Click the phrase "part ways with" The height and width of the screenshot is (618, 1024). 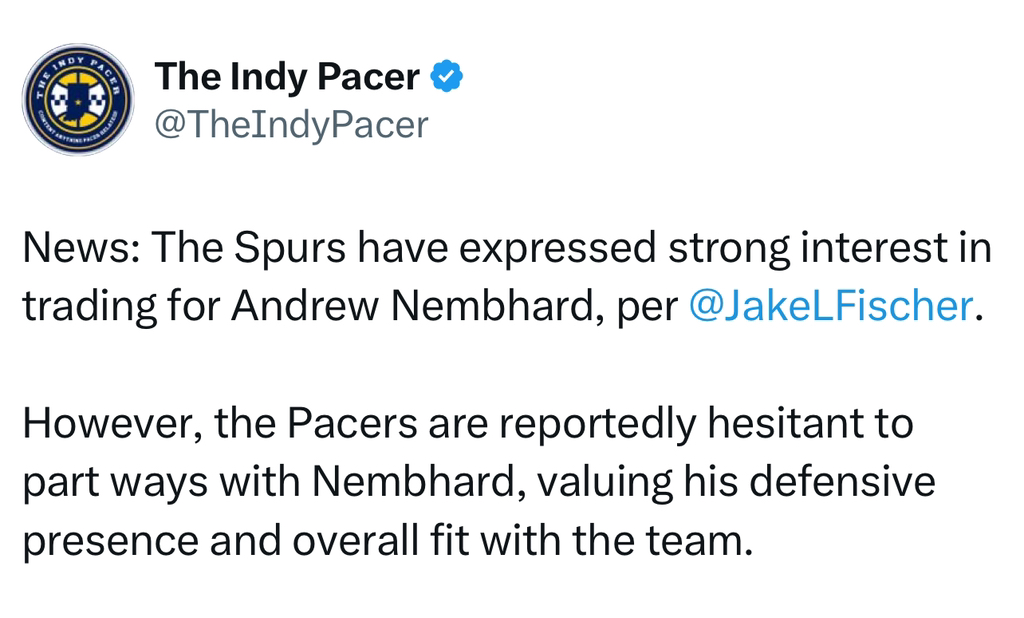[x=160, y=483]
